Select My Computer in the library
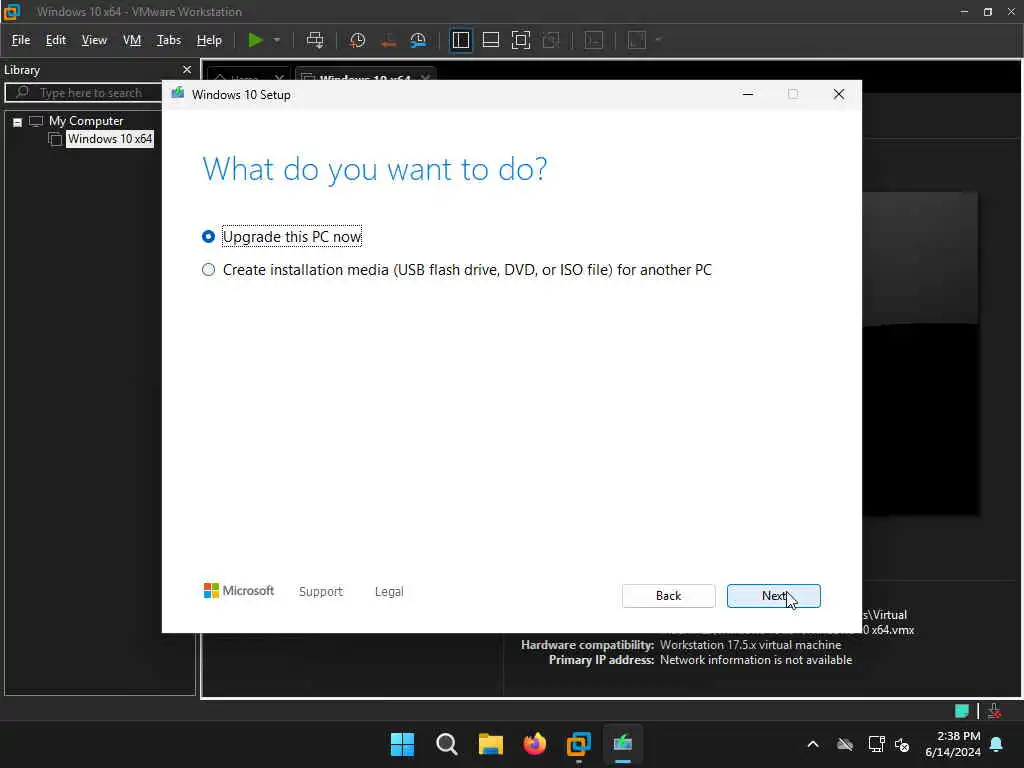Image resolution: width=1024 pixels, height=768 pixels. pyautogui.click(x=86, y=121)
